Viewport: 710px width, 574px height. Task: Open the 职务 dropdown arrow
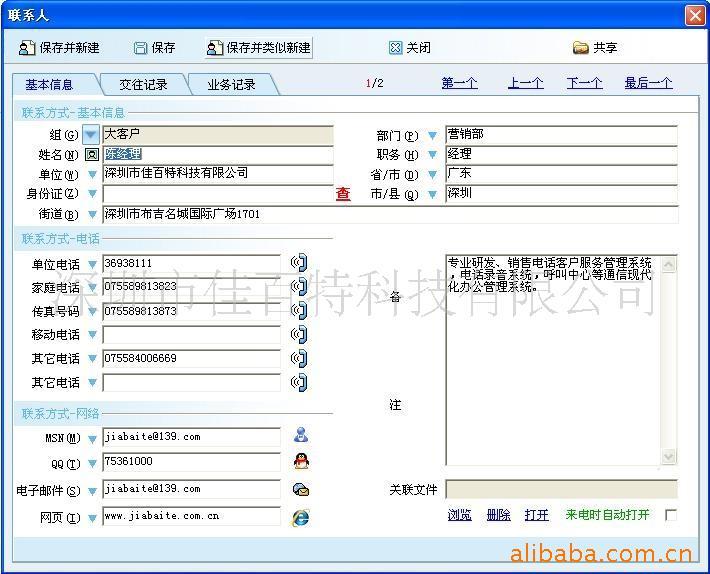pyautogui.click(x=432, y=154)
